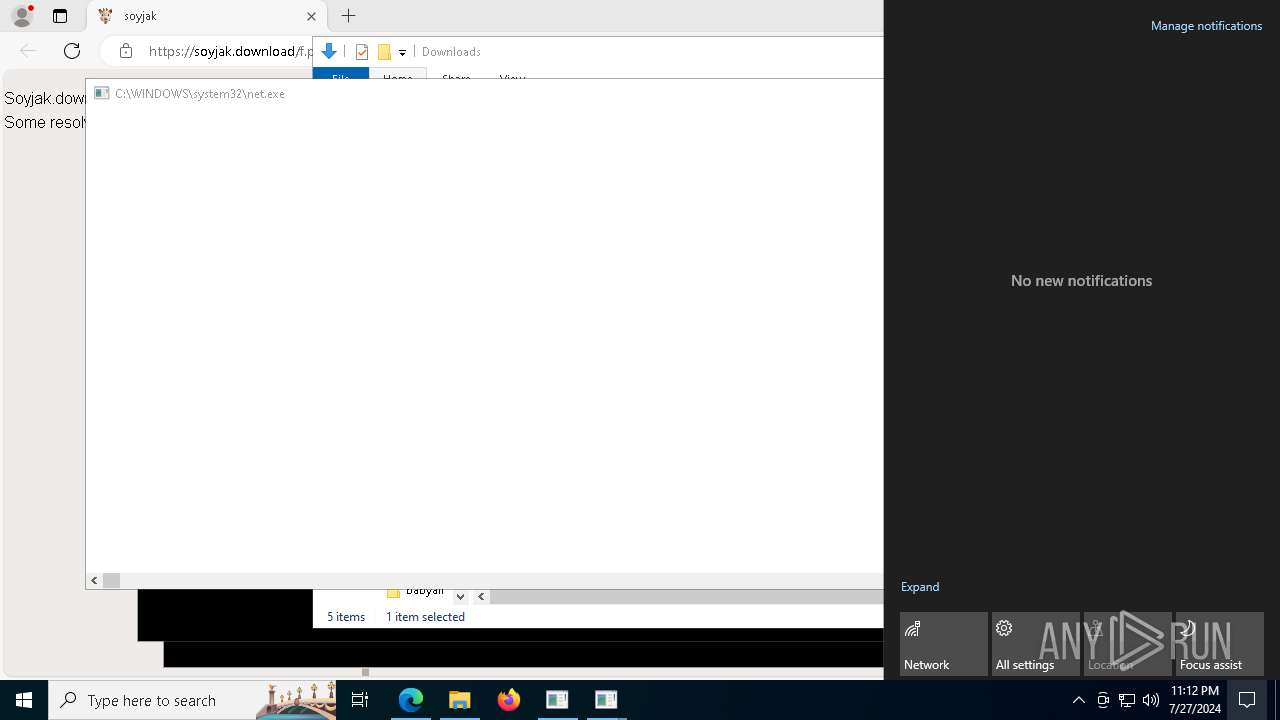Refresh the soyjak page
Screen dimensions: 1280x720
coord(72,51)
